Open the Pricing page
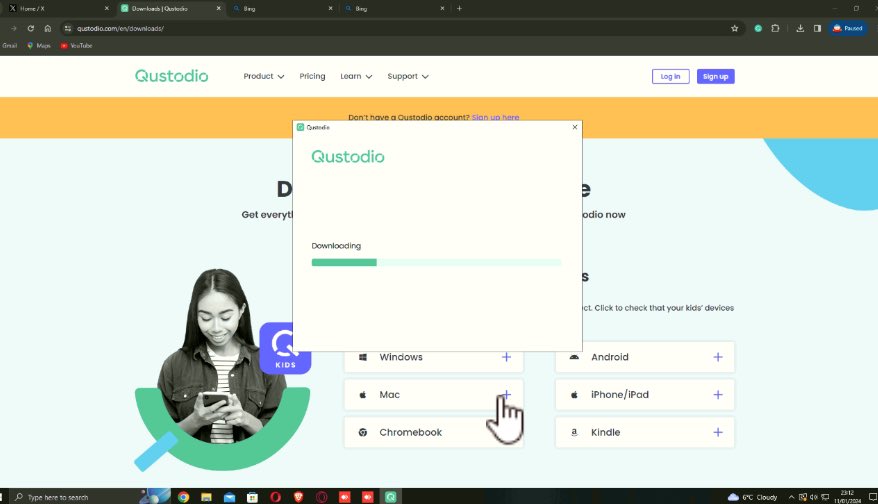The width and height of the screenshot is (878, 504). 312,76
